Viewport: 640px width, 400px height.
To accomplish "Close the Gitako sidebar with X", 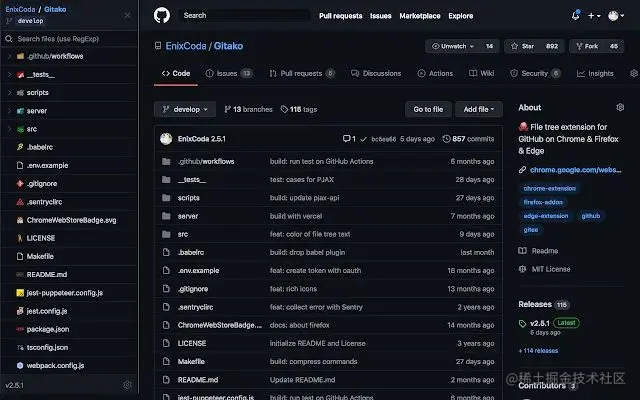I will tap(127, 15).
